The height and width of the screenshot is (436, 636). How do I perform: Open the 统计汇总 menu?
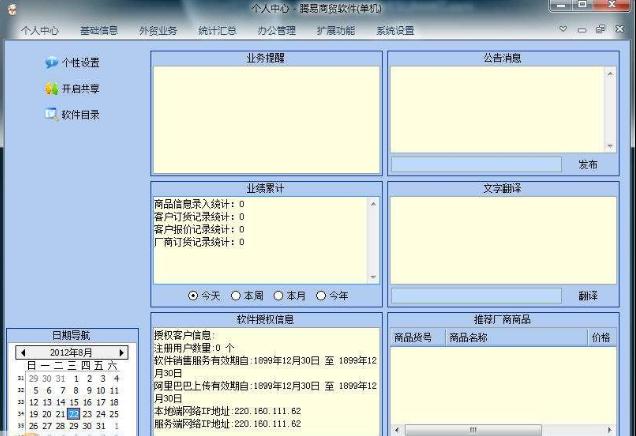(217, 31)
